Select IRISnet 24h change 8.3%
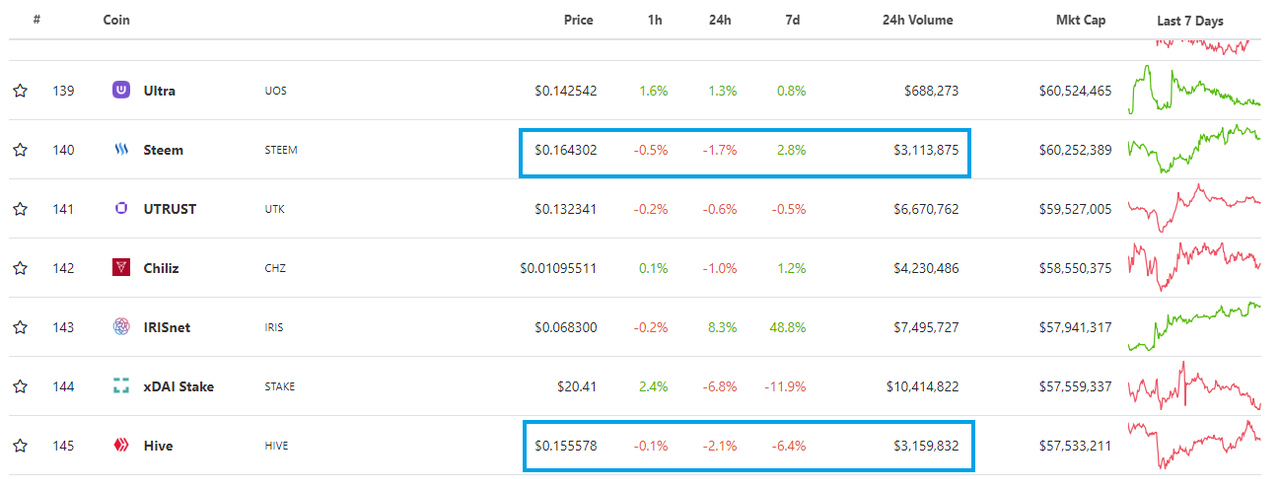Image resolution: width=1280 pixels, height=479 pixels. click(723, 327)
